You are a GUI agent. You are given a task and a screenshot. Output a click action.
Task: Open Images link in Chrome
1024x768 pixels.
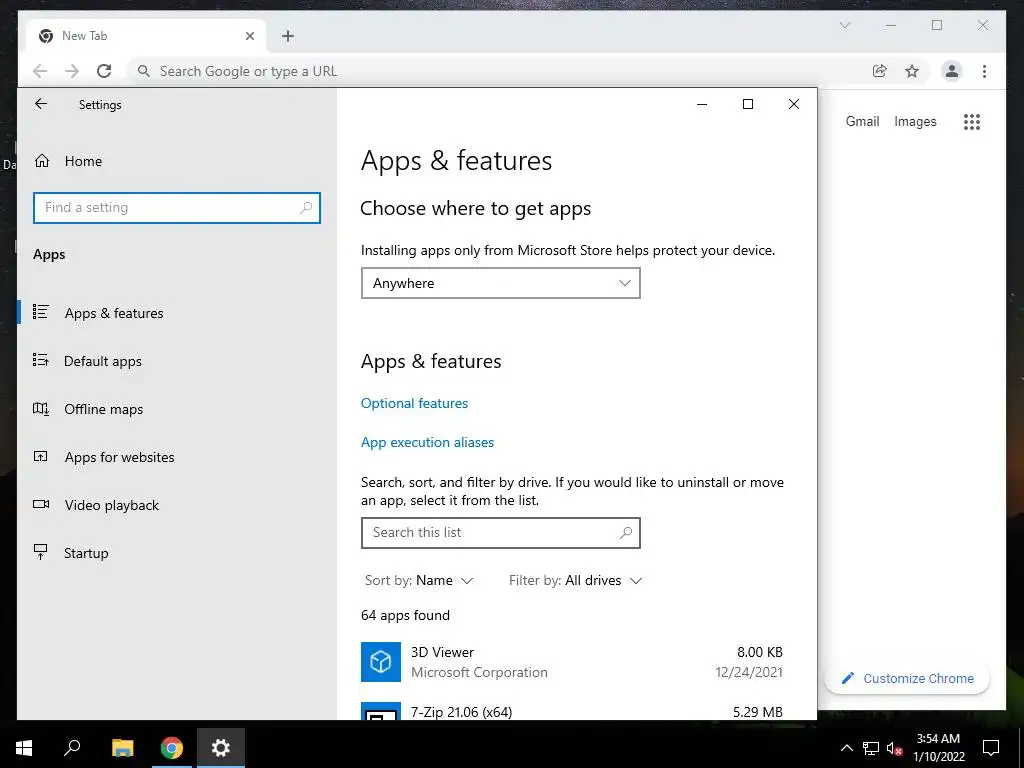(x=915, y=121)
